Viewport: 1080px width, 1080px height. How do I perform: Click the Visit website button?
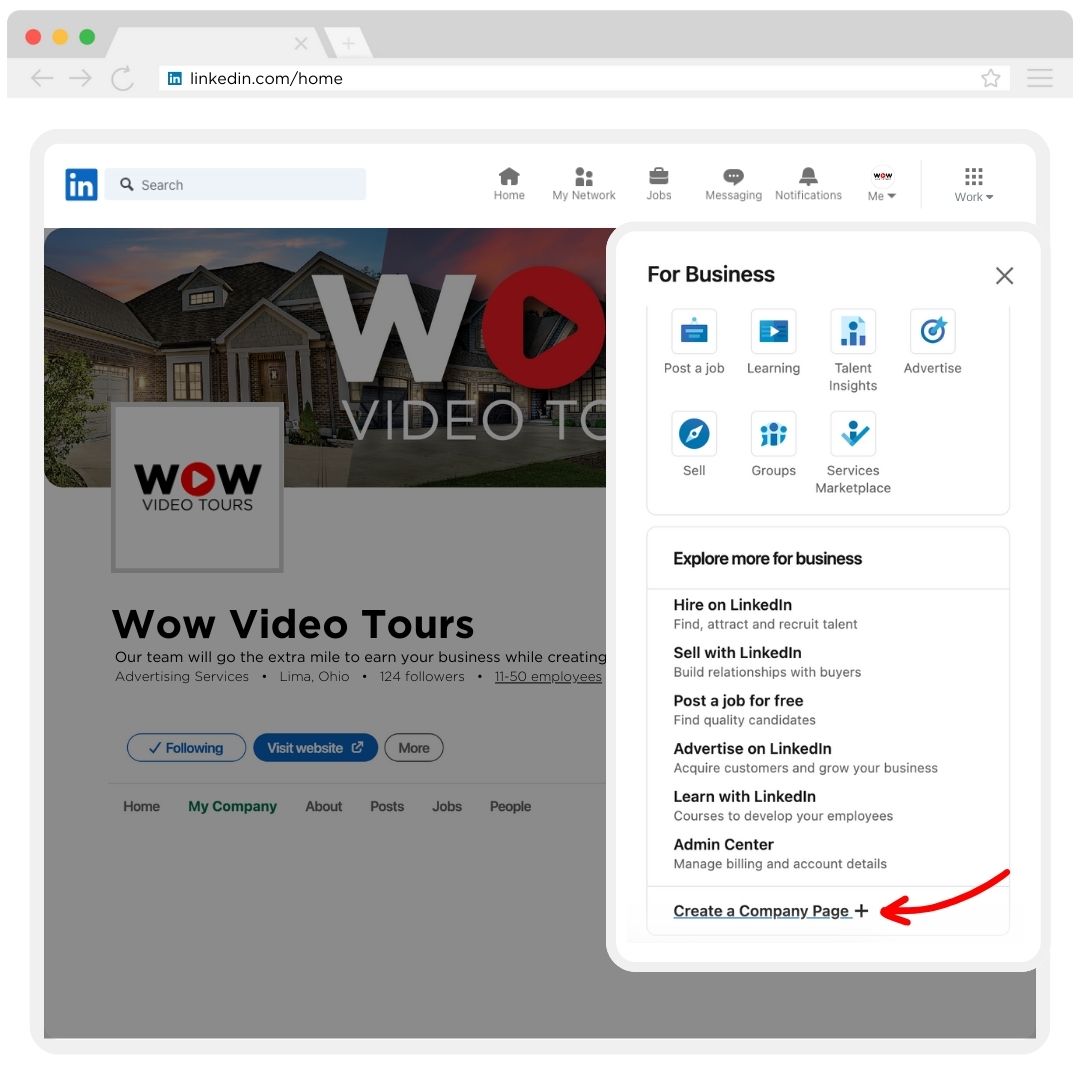coord(315,747)
